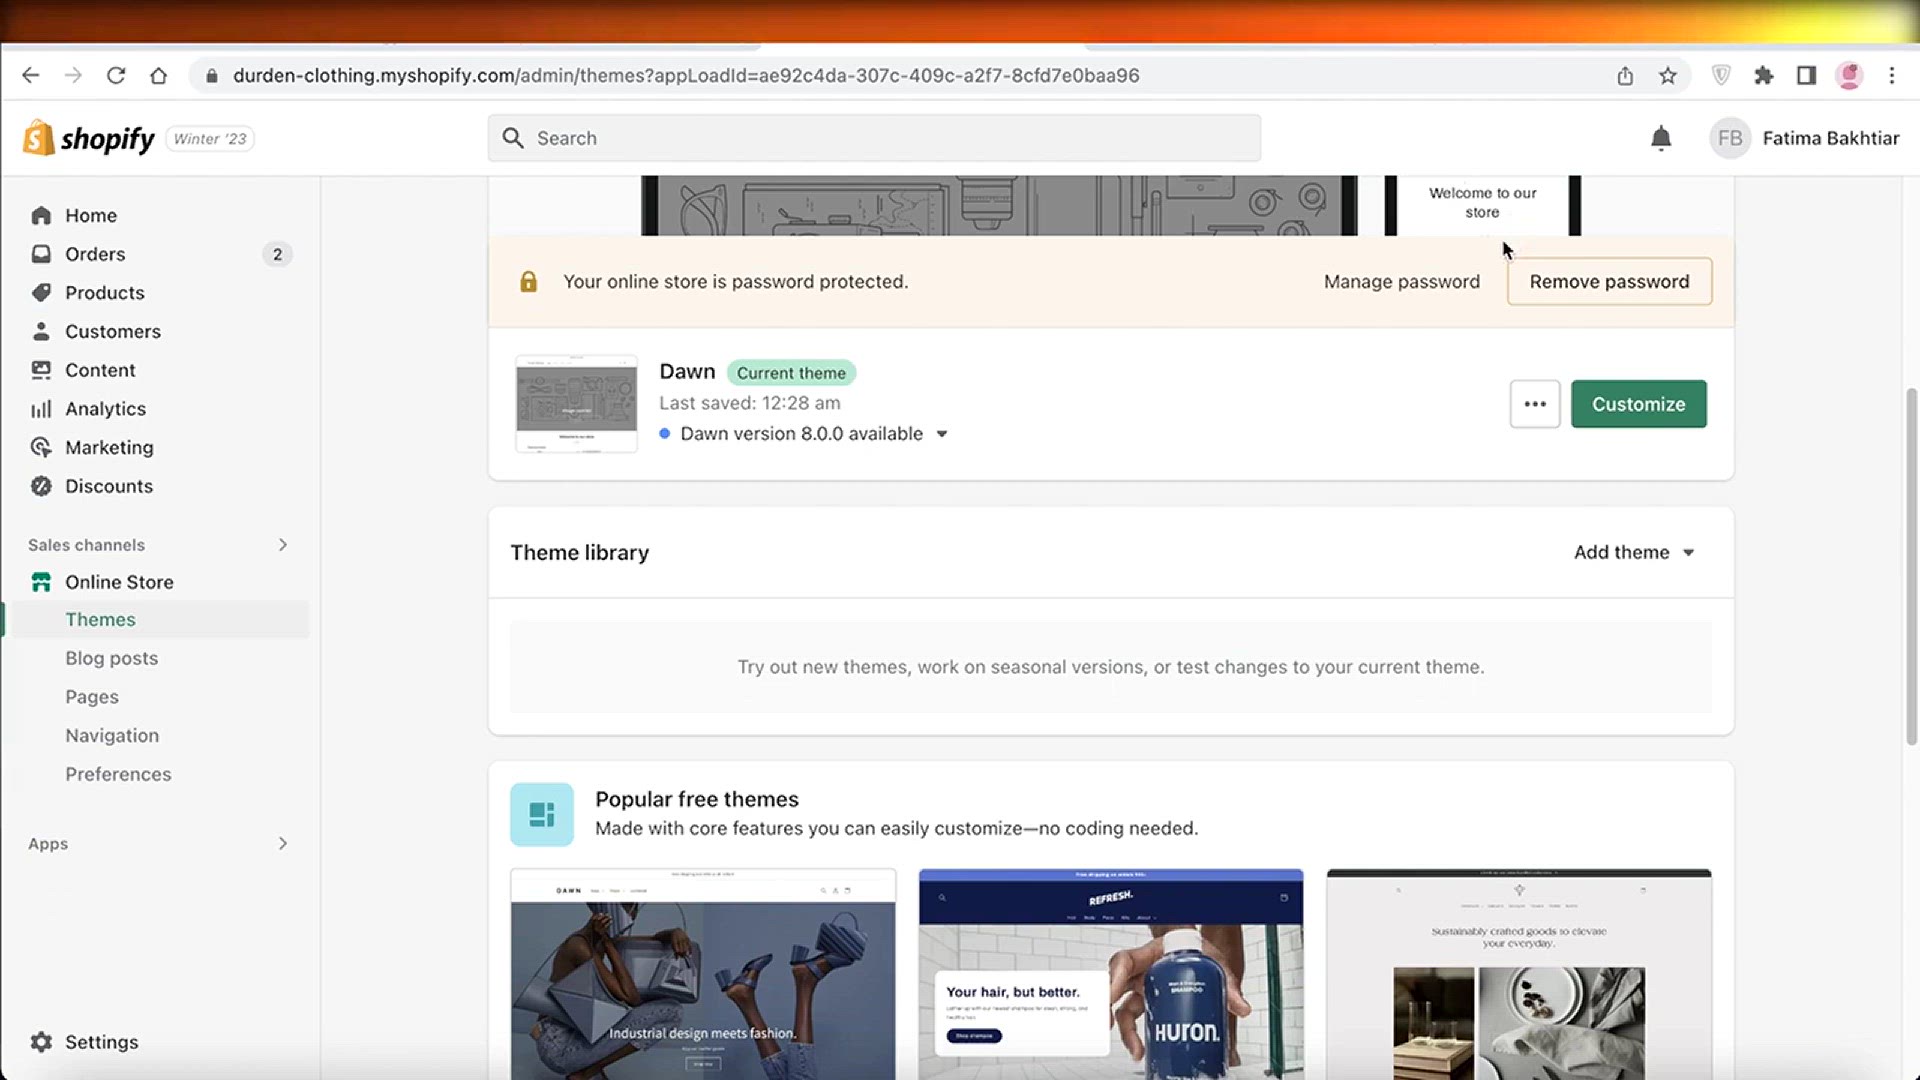Focus the Shopify Search field
1920x1080 pixels.
point(874,138)
